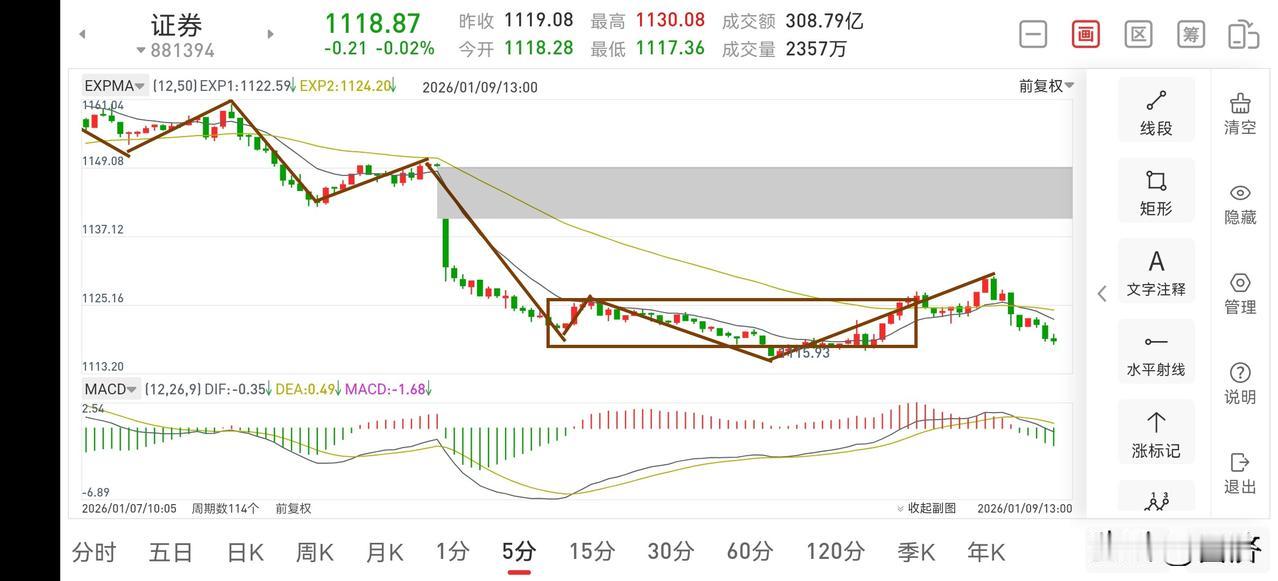Click the minus icon in top toolbar
This screenshot has height=581, width=1278.
(x=1033, y=34)
